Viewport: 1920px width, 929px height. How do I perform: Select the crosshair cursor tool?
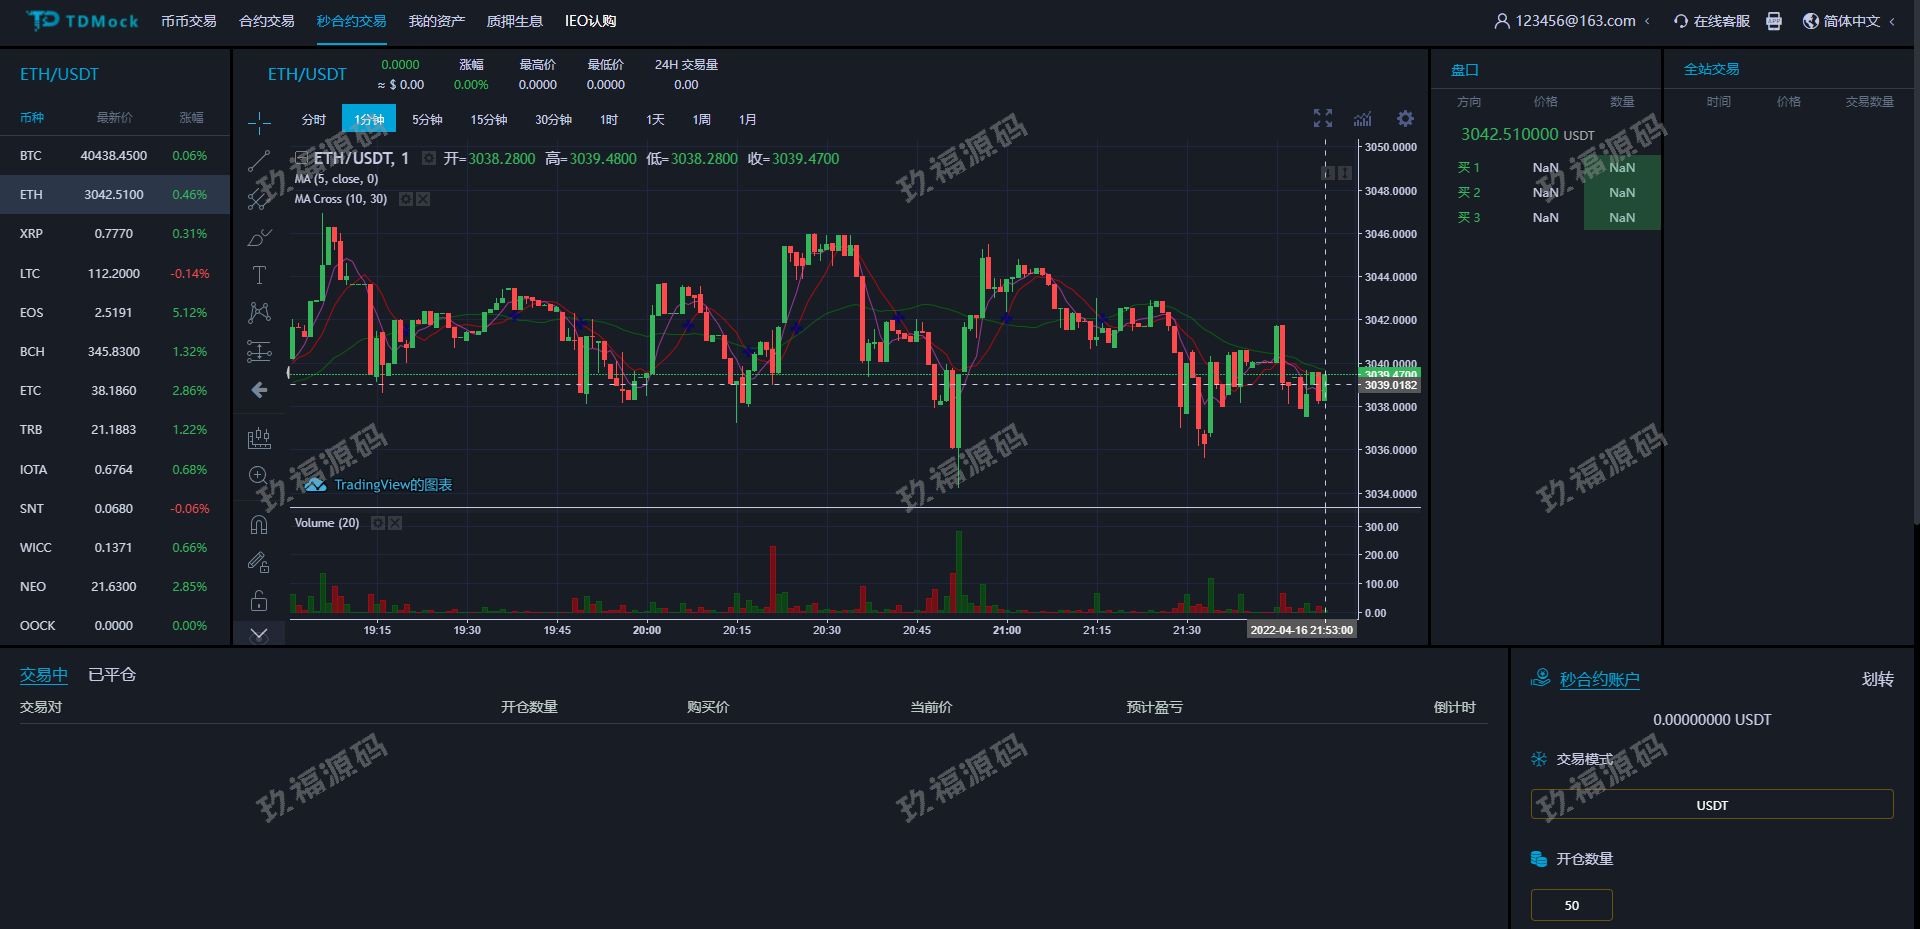[259, 123]
